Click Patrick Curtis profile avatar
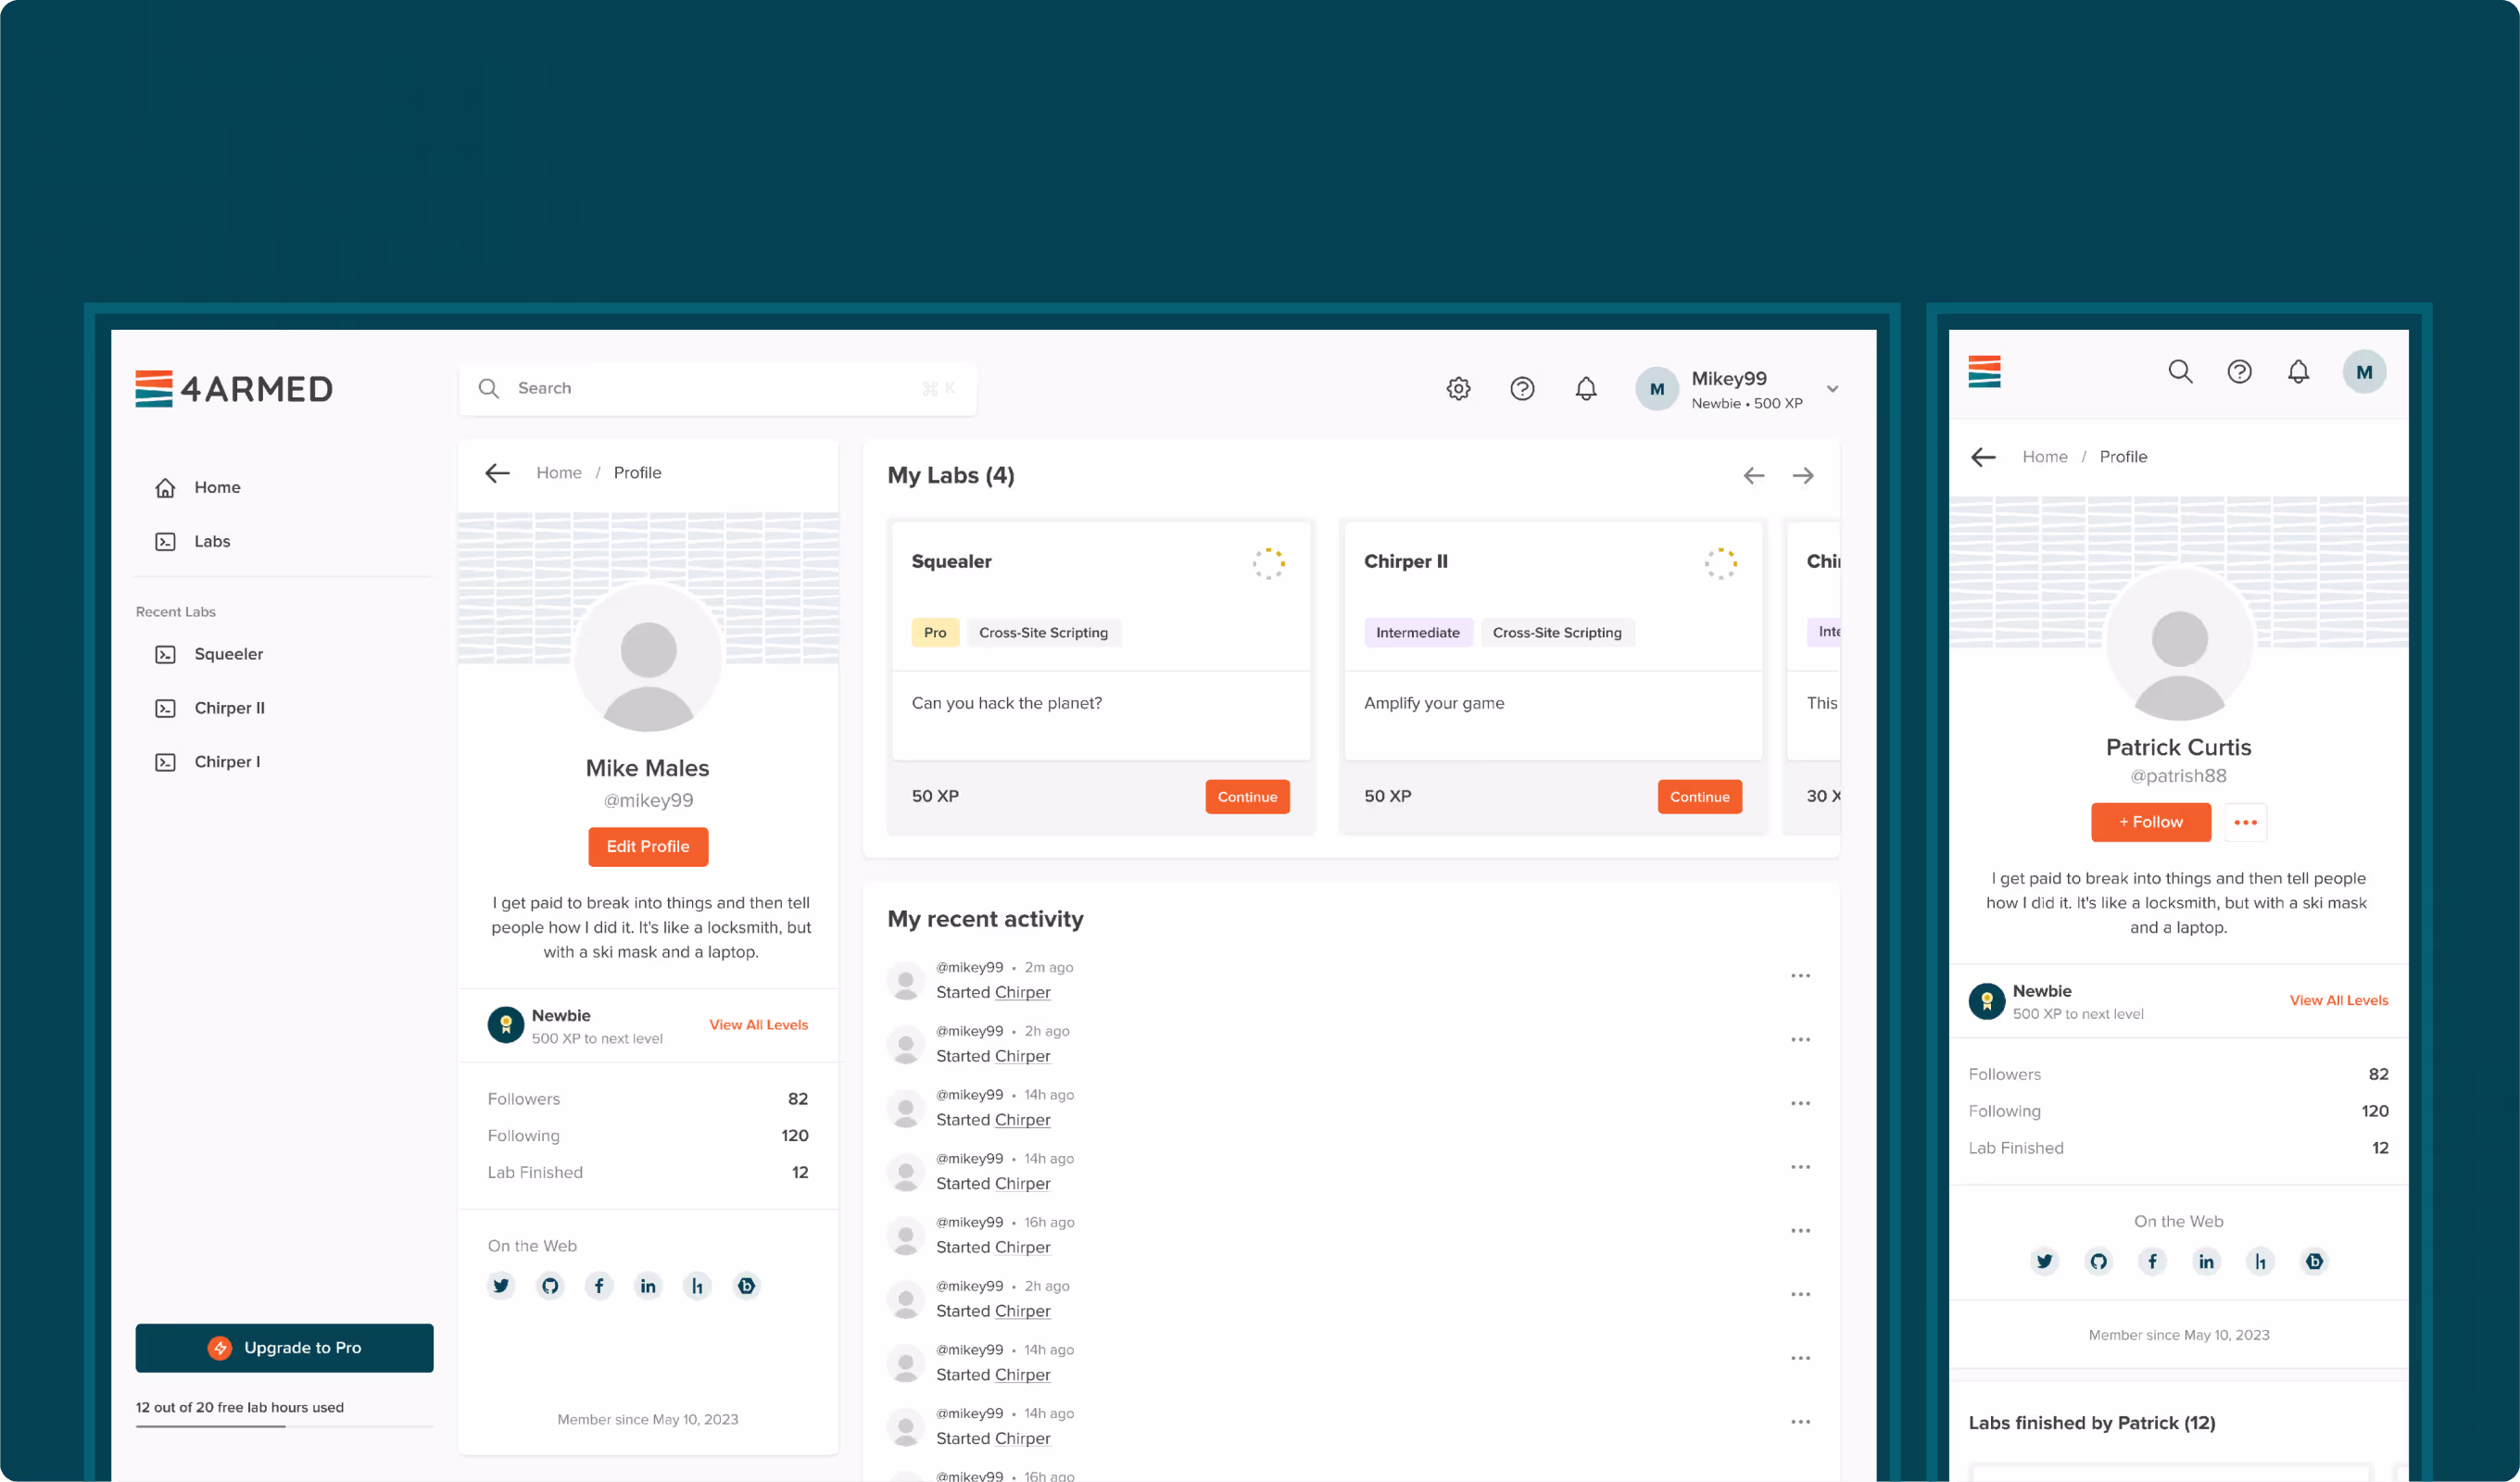The image size is (2520, 1482). click(x=2179, y=645)
